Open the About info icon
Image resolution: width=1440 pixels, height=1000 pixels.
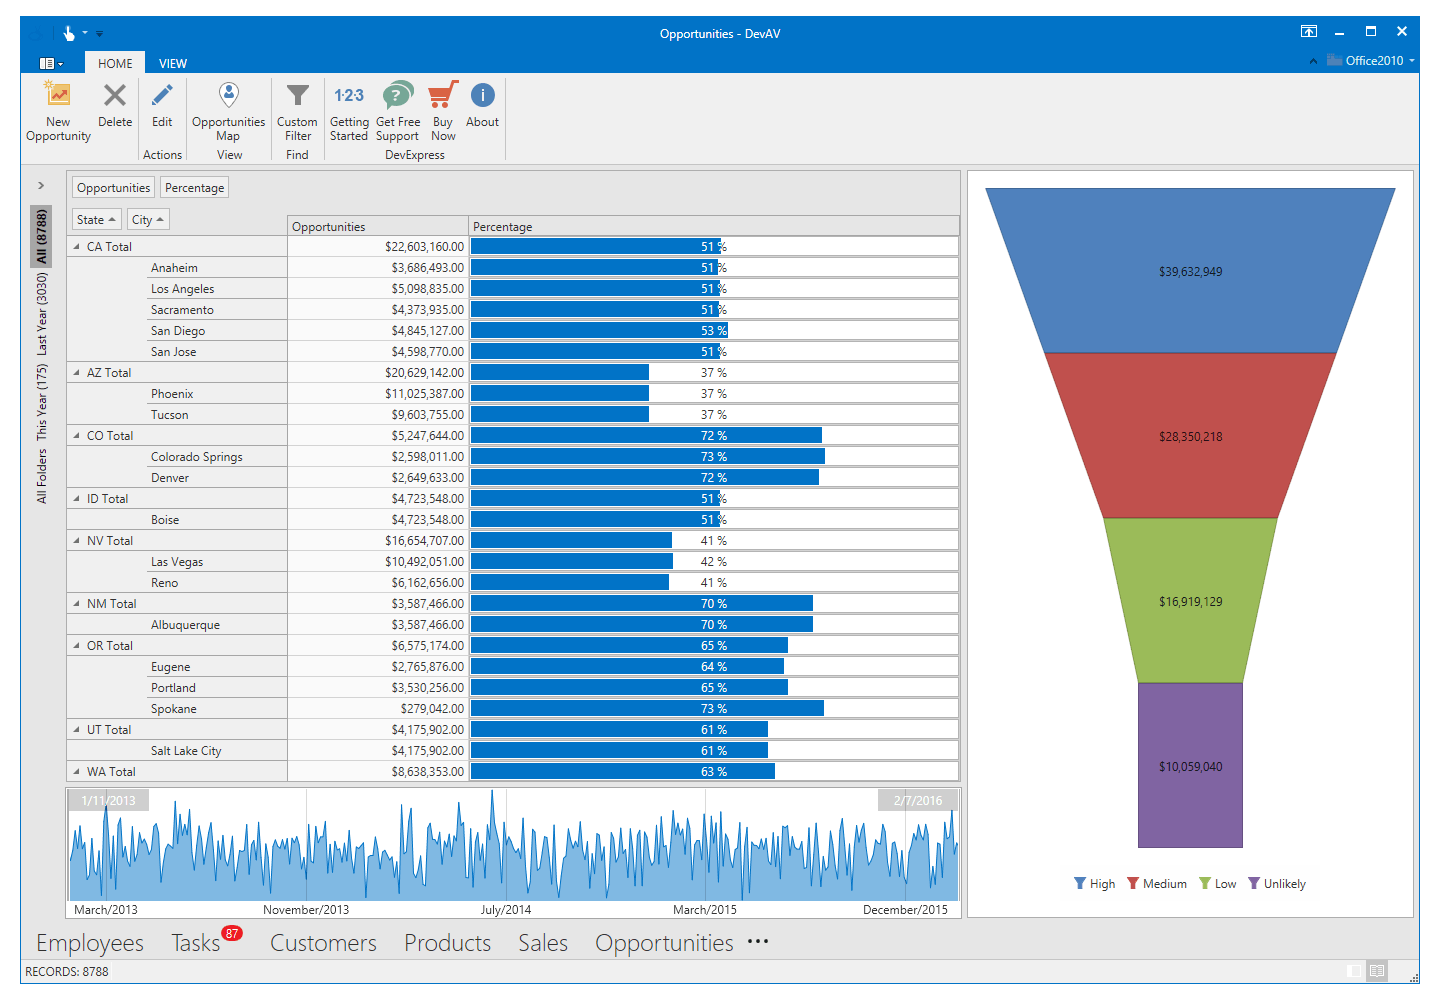click(482, 96)
